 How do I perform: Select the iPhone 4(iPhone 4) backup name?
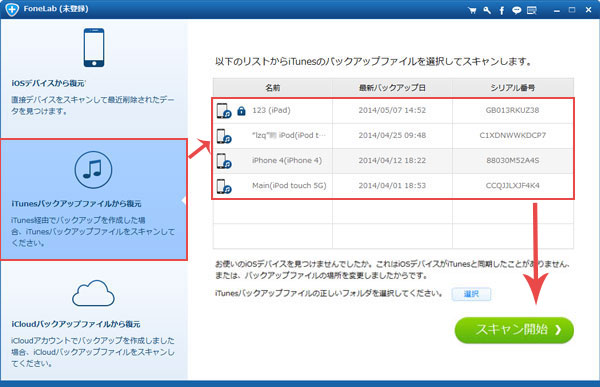point(287,160)
